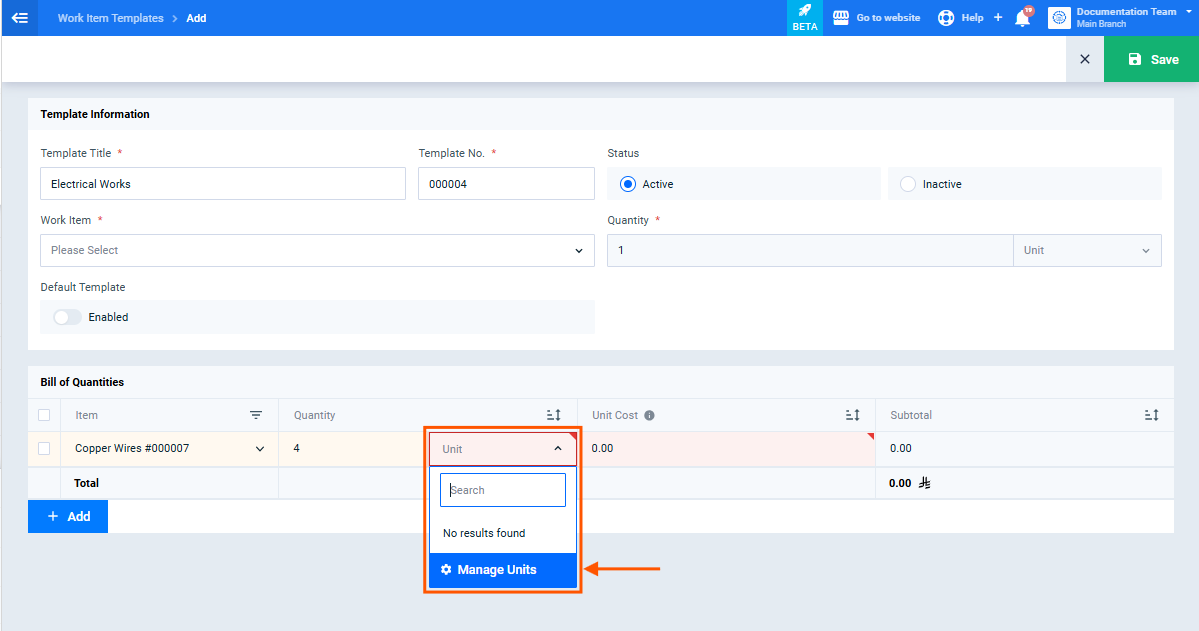Click the back arrow menu icon

(20, 18)
